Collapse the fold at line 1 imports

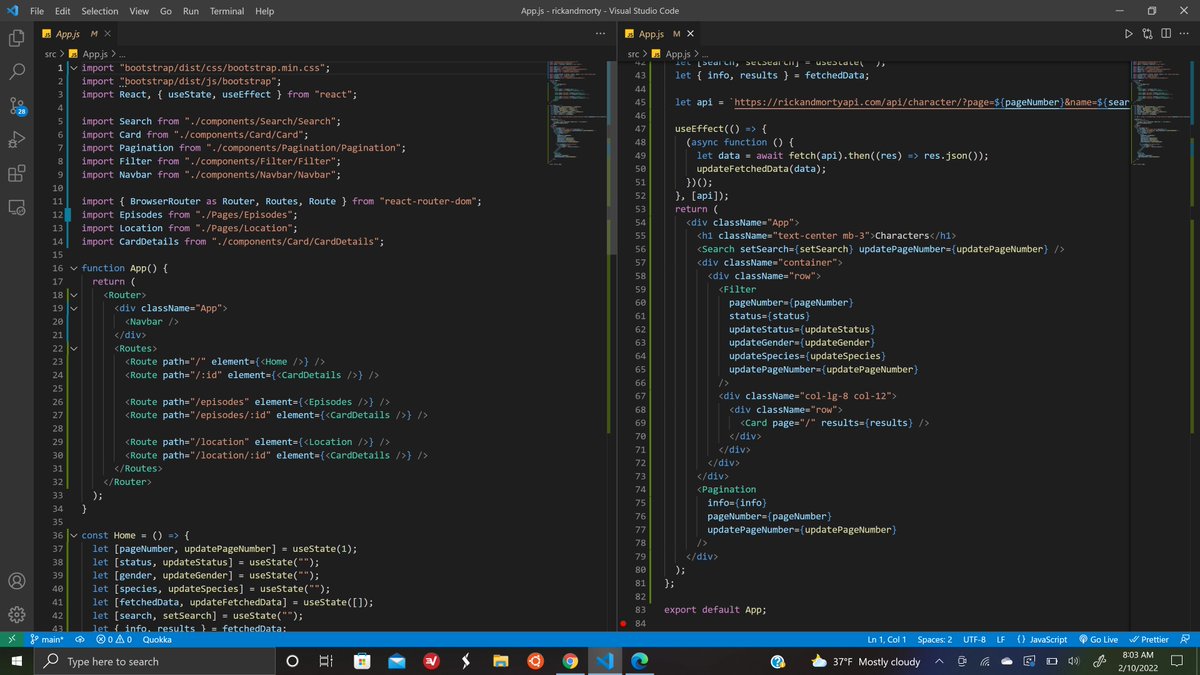tap(73, 67)
